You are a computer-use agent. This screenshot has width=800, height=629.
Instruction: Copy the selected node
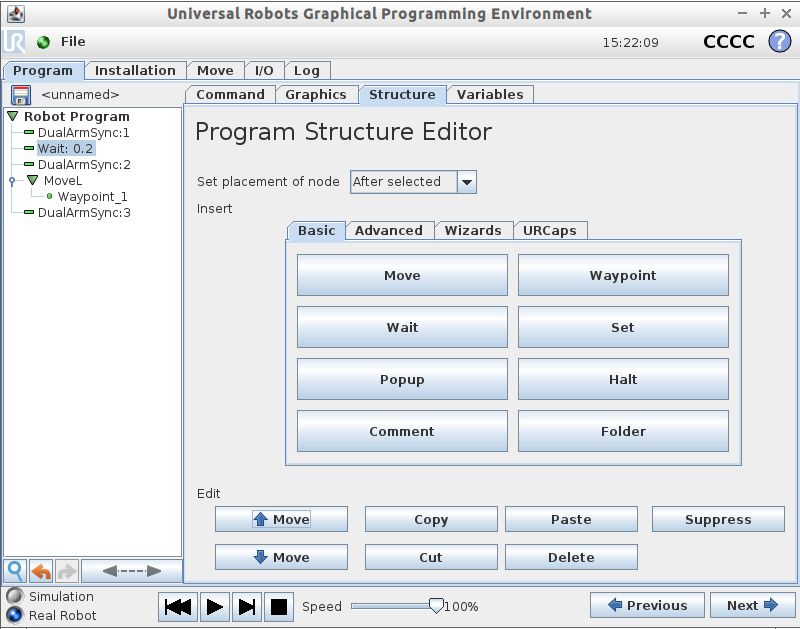click(431, 519)
